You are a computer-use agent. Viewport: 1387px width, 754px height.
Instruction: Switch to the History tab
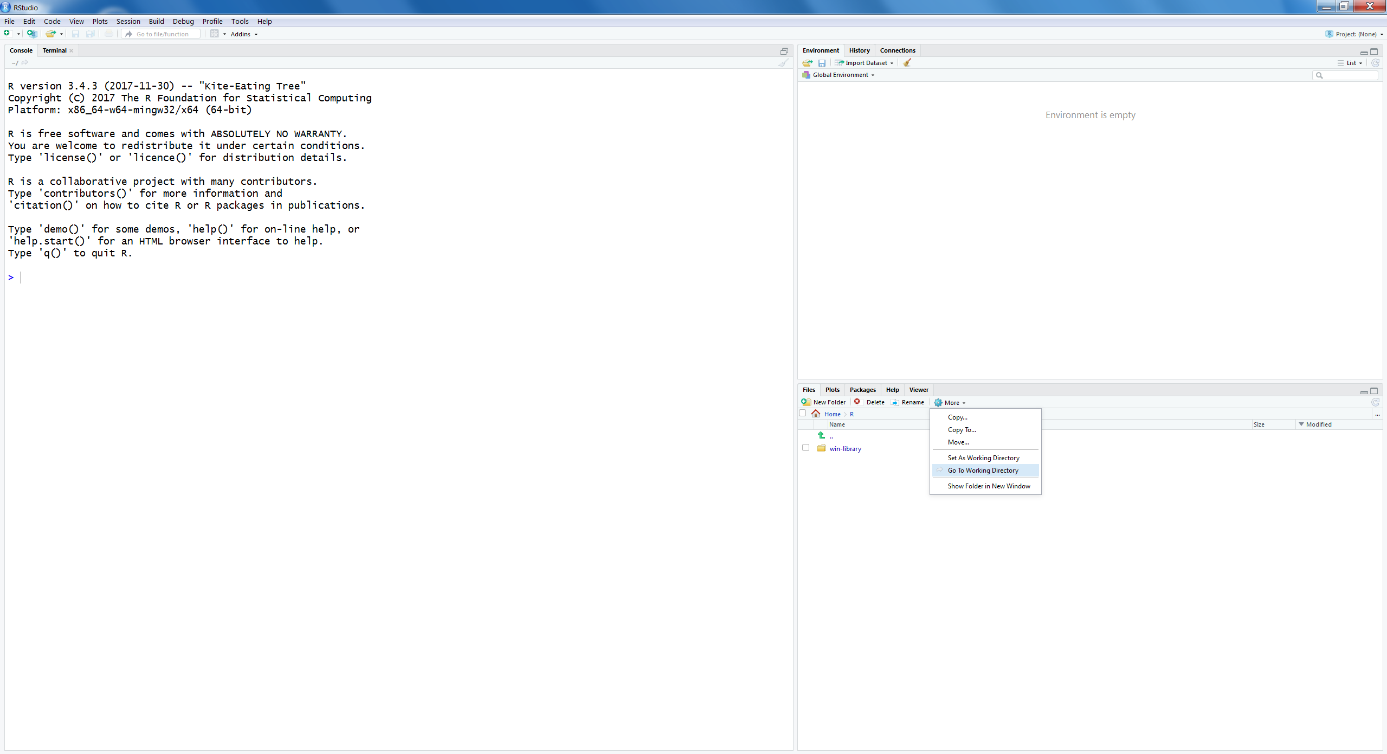[x=859, y=50]
